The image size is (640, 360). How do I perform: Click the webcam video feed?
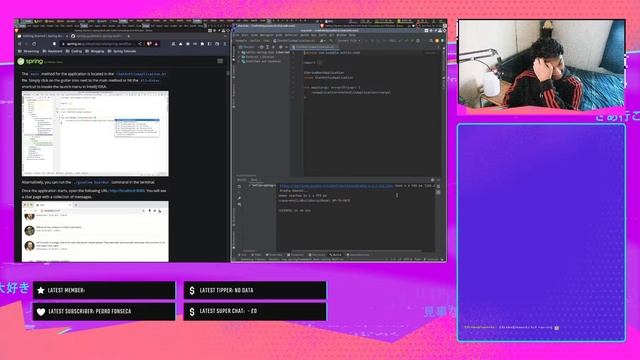pyautogui.click(x=541, y=64)
